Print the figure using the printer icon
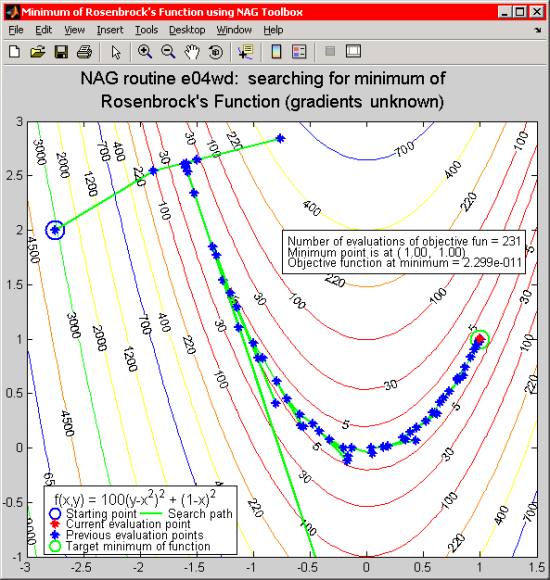Screen dimensions: 550x580 click(x=84, y=51)
